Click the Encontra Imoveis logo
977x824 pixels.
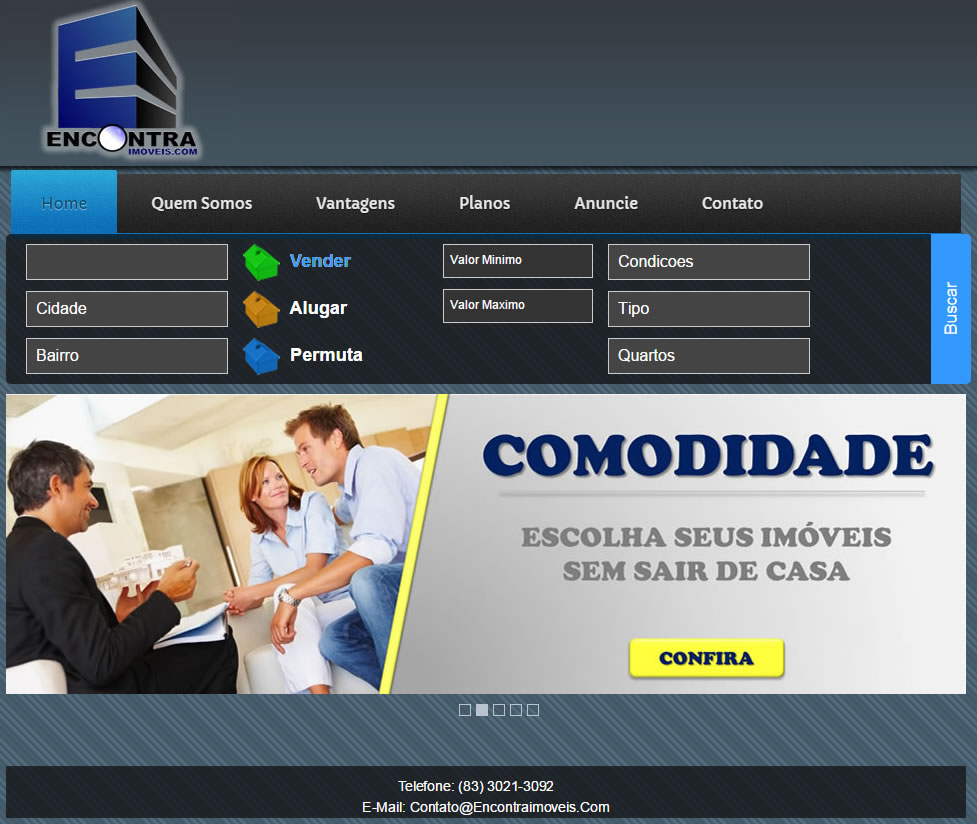coord(120,84)
